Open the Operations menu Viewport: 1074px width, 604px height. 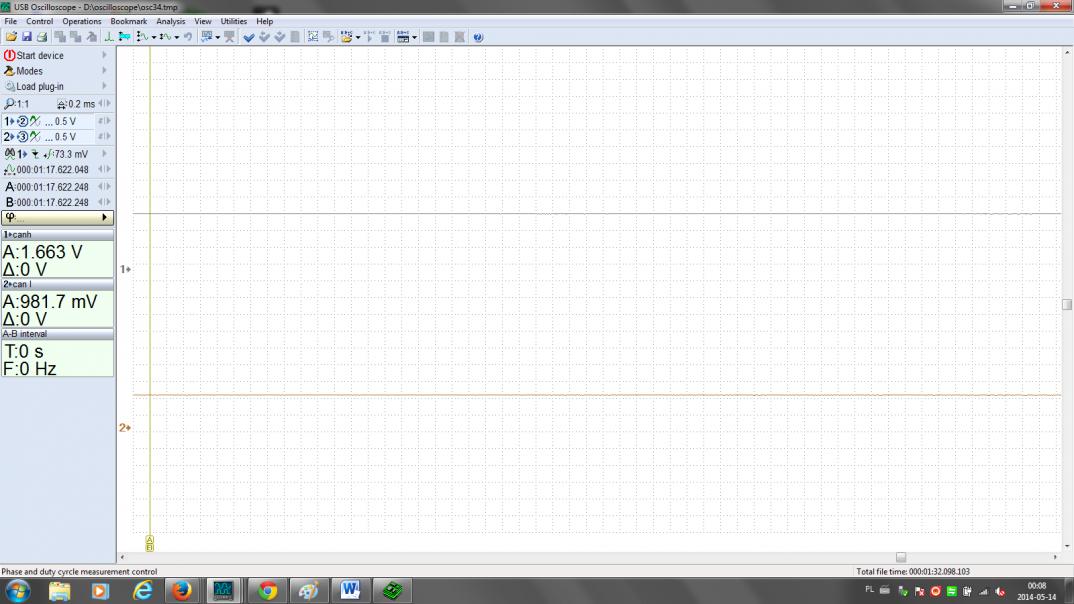pos(82,21)
